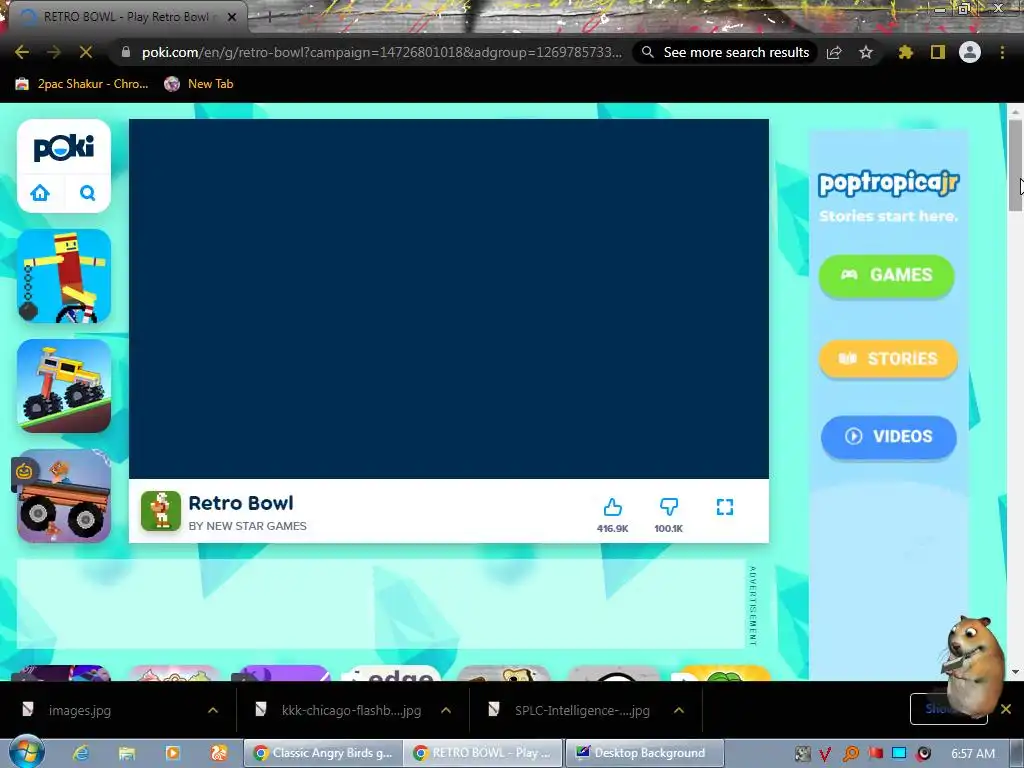Viewport: 1024px width, 768px height.
Task: Go to Poki home icon
Action: pyautogui.click(x=40, y=193)
